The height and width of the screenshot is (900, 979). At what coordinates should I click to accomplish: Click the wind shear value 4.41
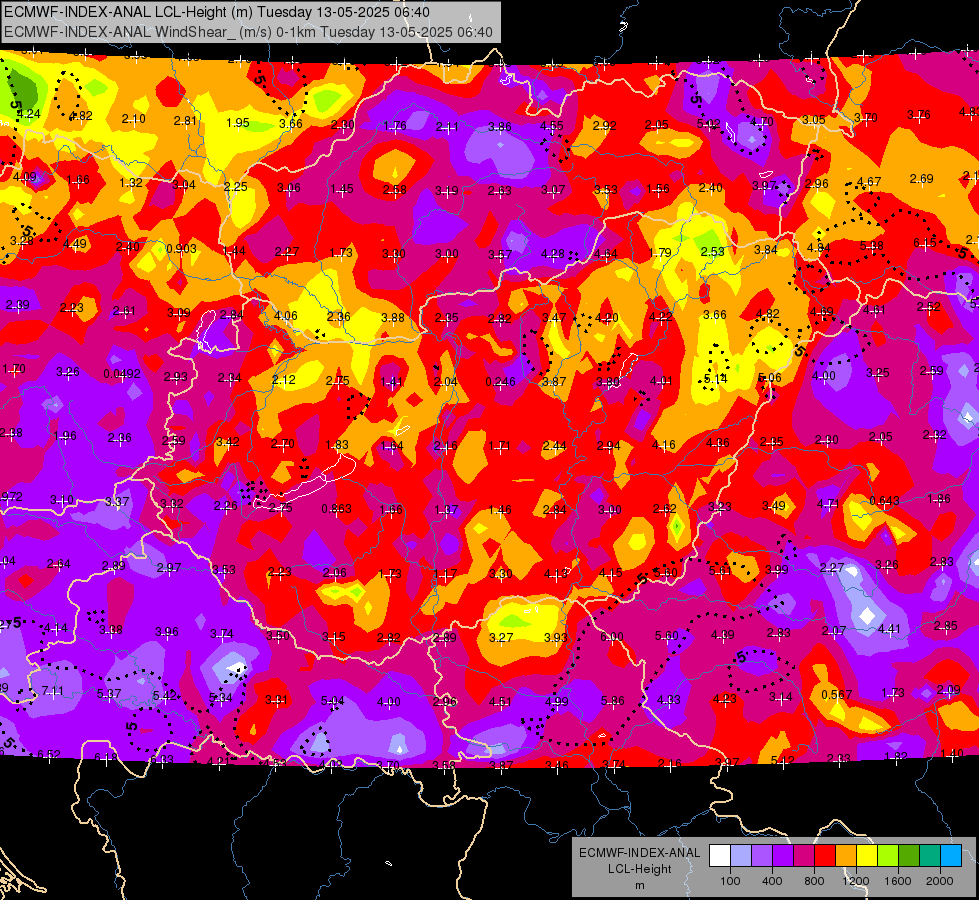pos(889,629)
